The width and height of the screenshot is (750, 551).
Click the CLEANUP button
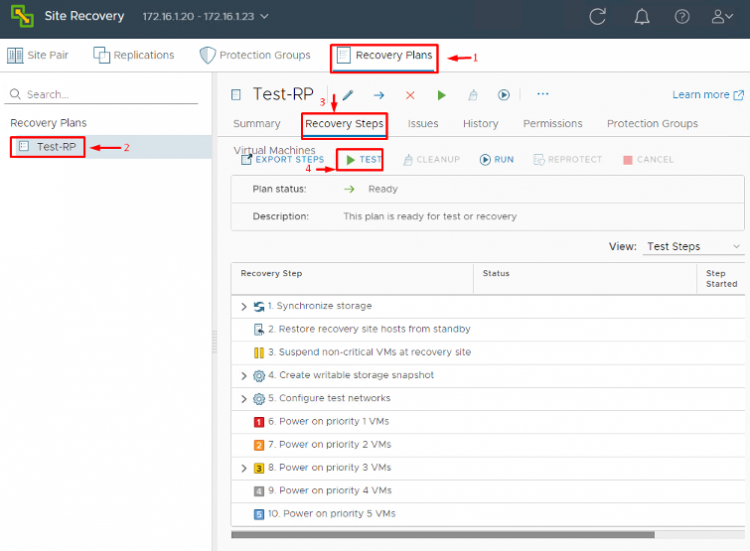[x=431, y=160]
